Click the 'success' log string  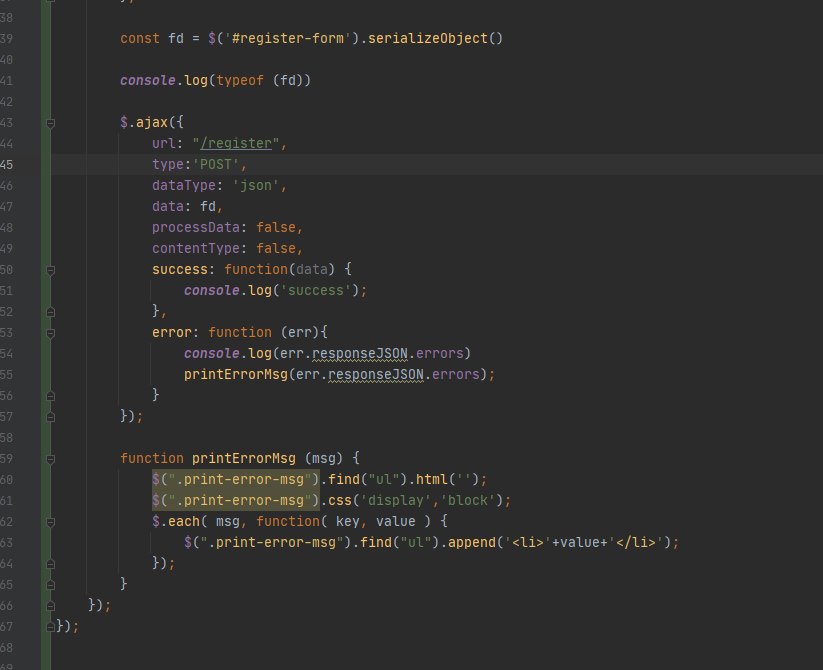coord(315,290)
